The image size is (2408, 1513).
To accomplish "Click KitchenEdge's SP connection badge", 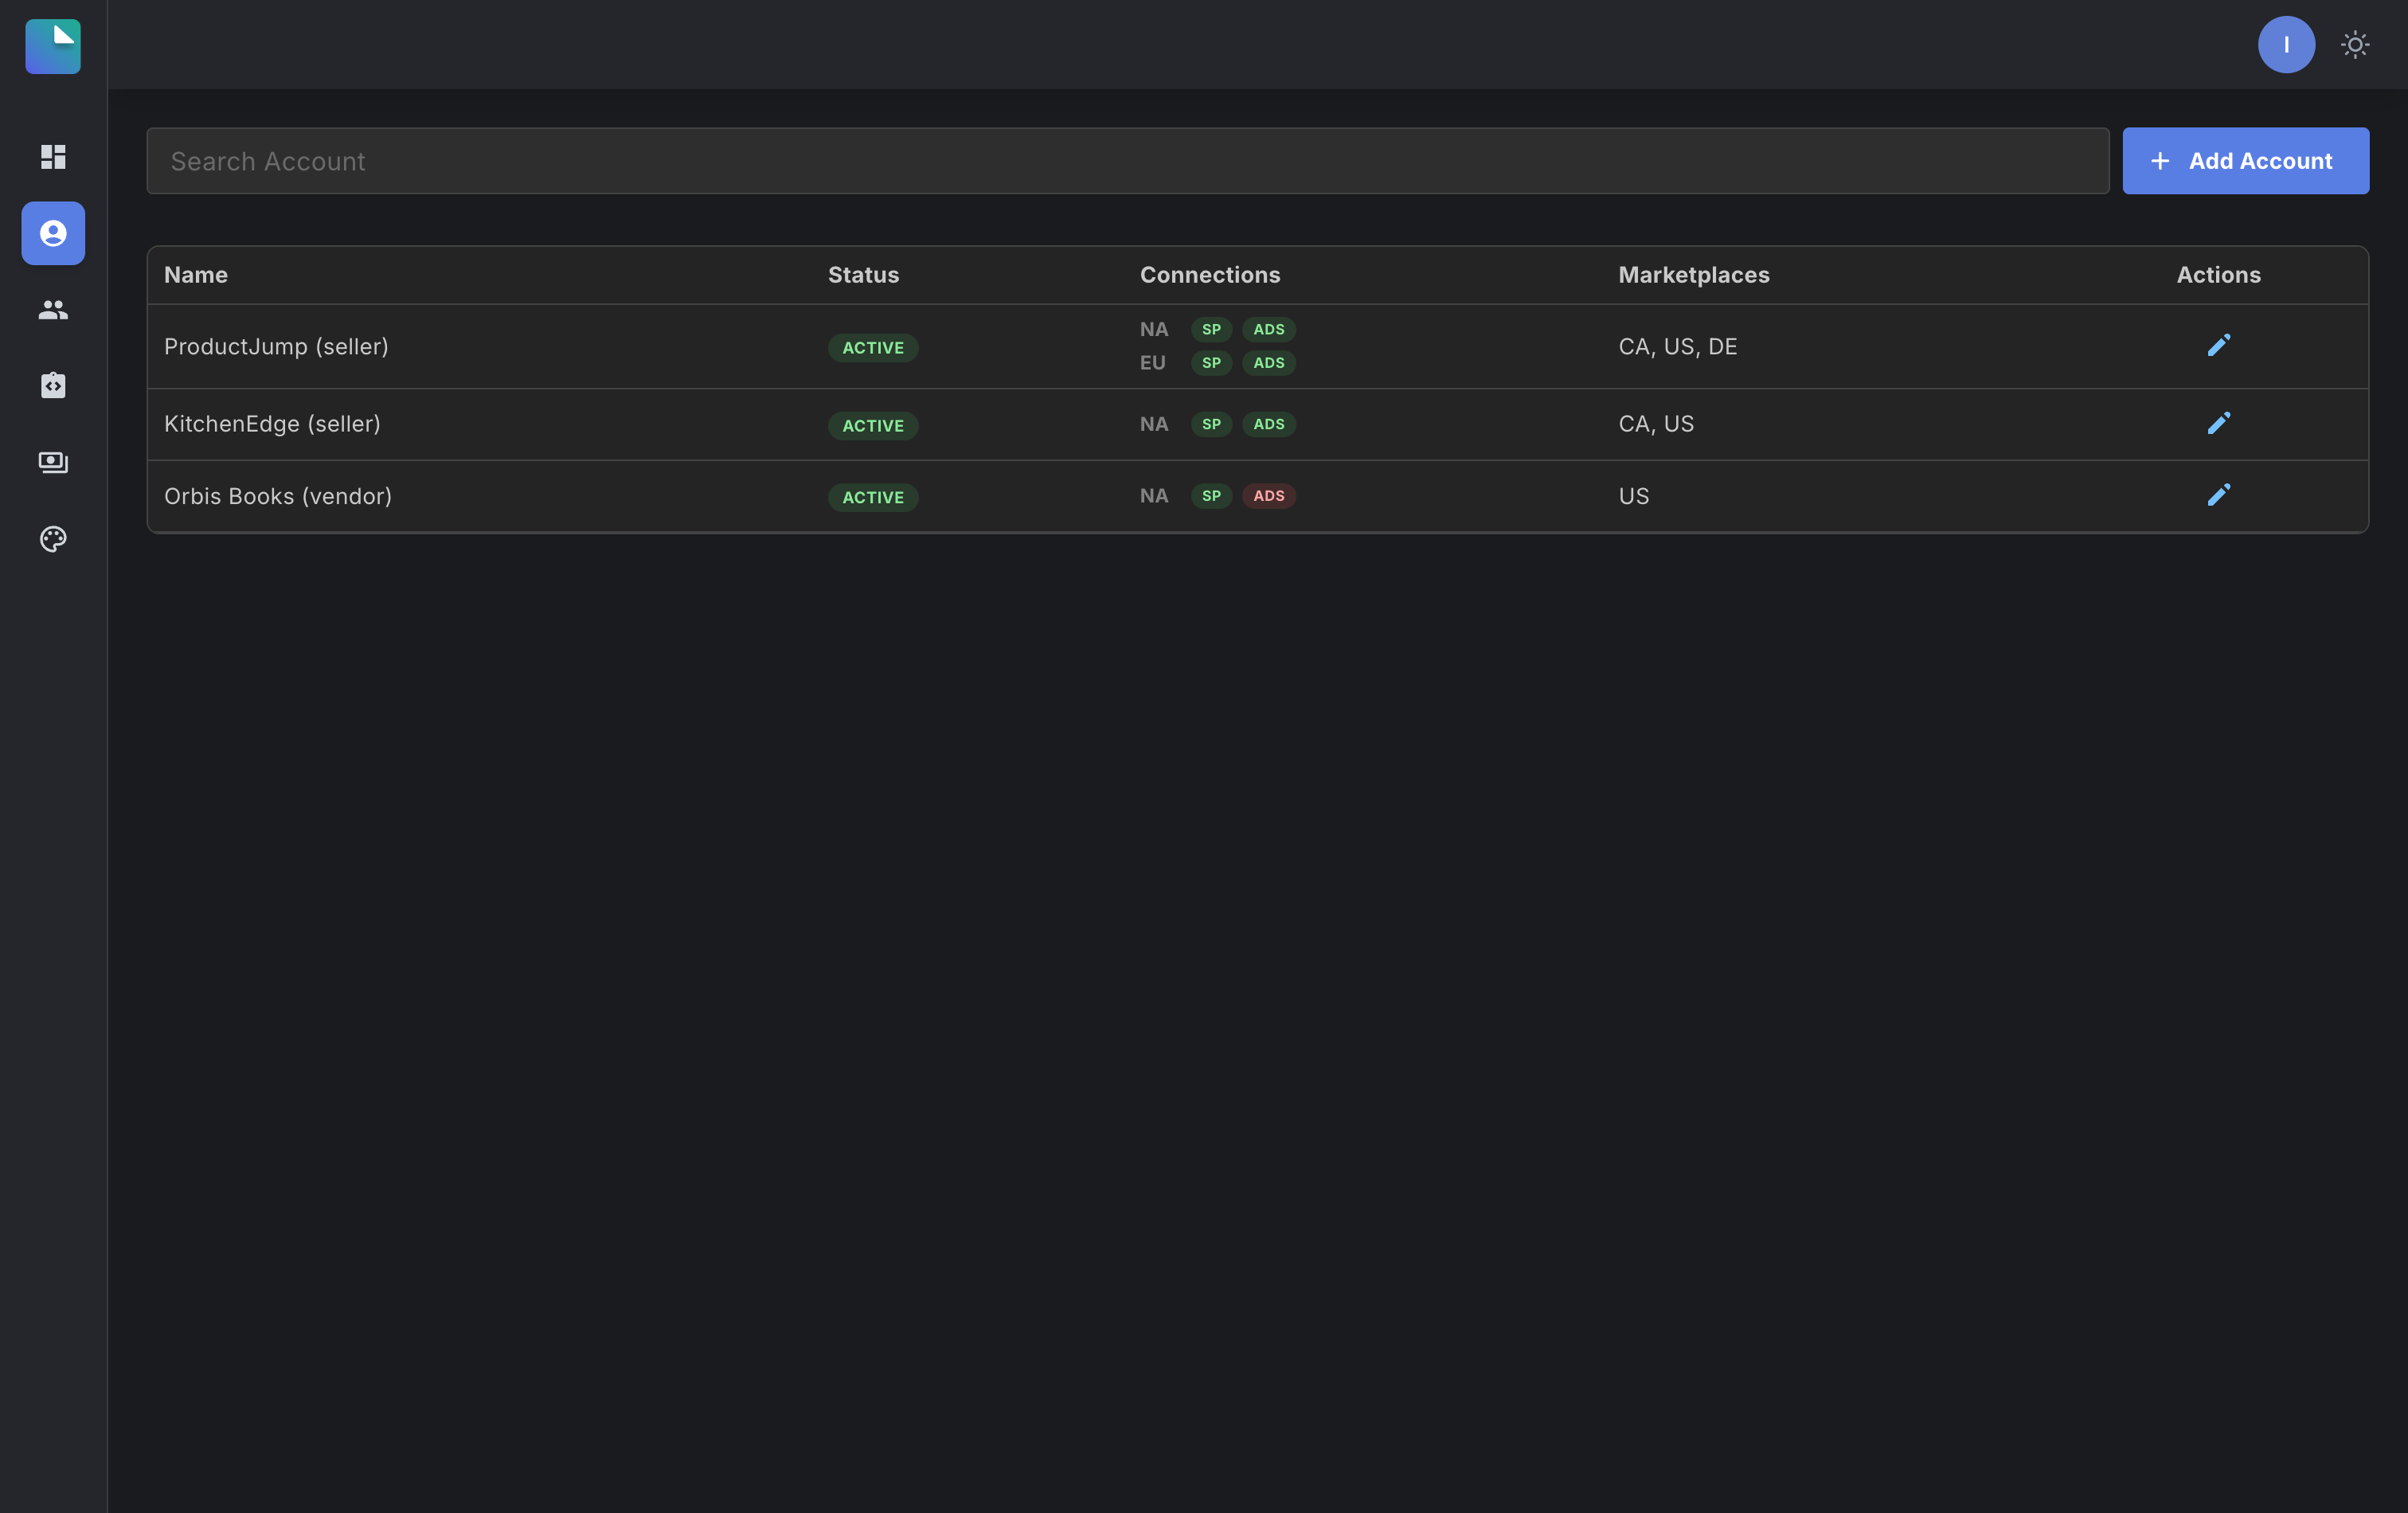I will point(1211,424).
